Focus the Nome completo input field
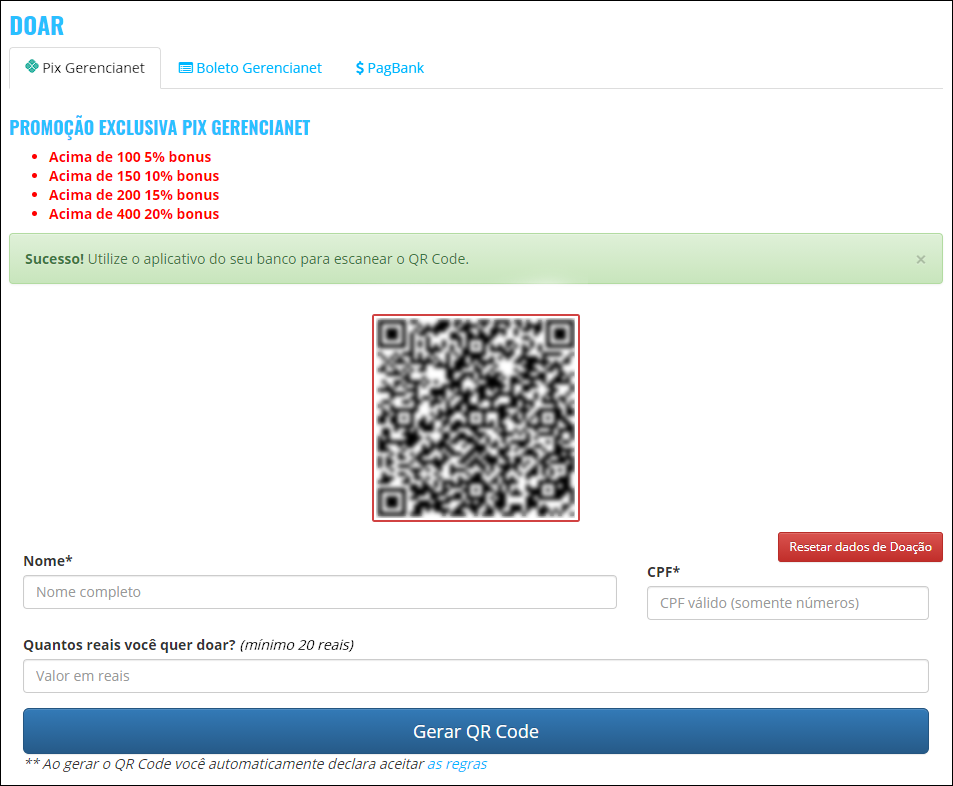Viewport: 953px width, 786px height. 320,592
